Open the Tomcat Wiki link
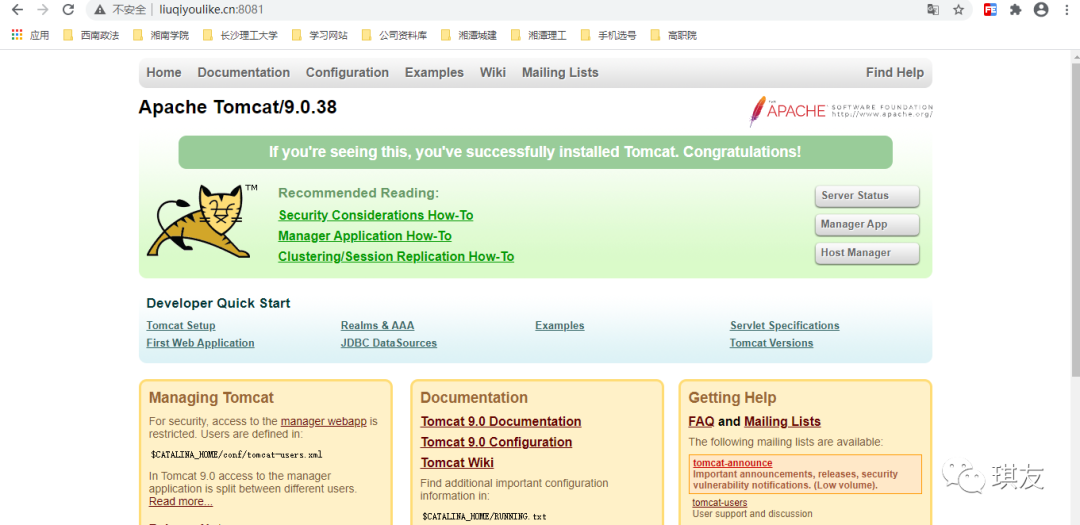Screen dimensions: 1080x525 click(457, 463)
